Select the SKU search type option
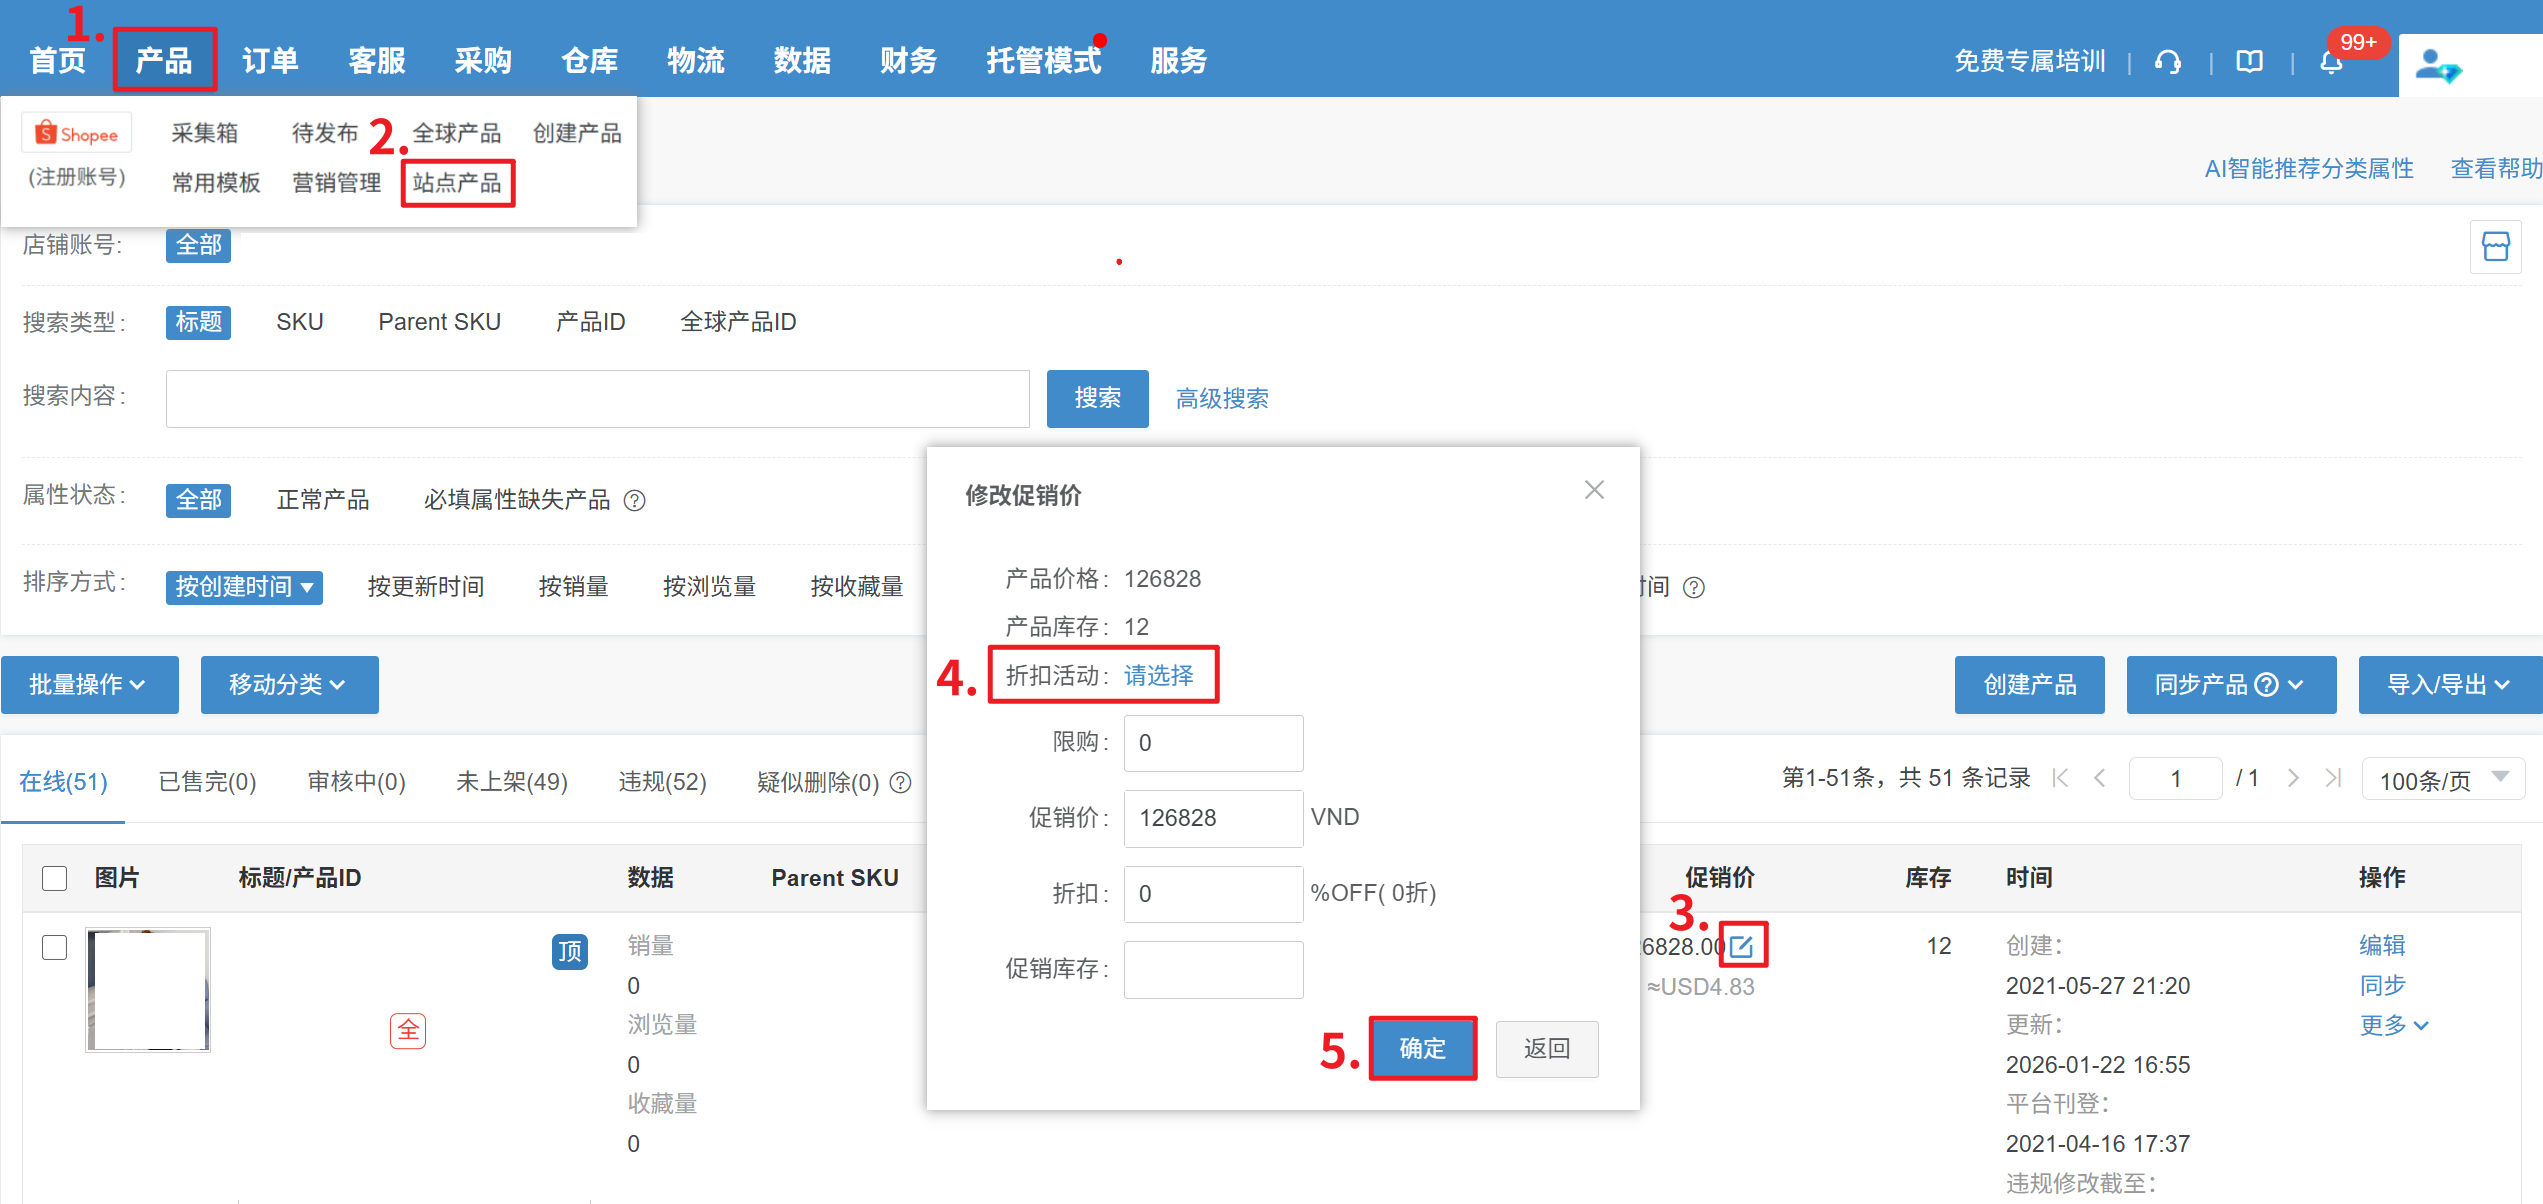 point(299,322)
